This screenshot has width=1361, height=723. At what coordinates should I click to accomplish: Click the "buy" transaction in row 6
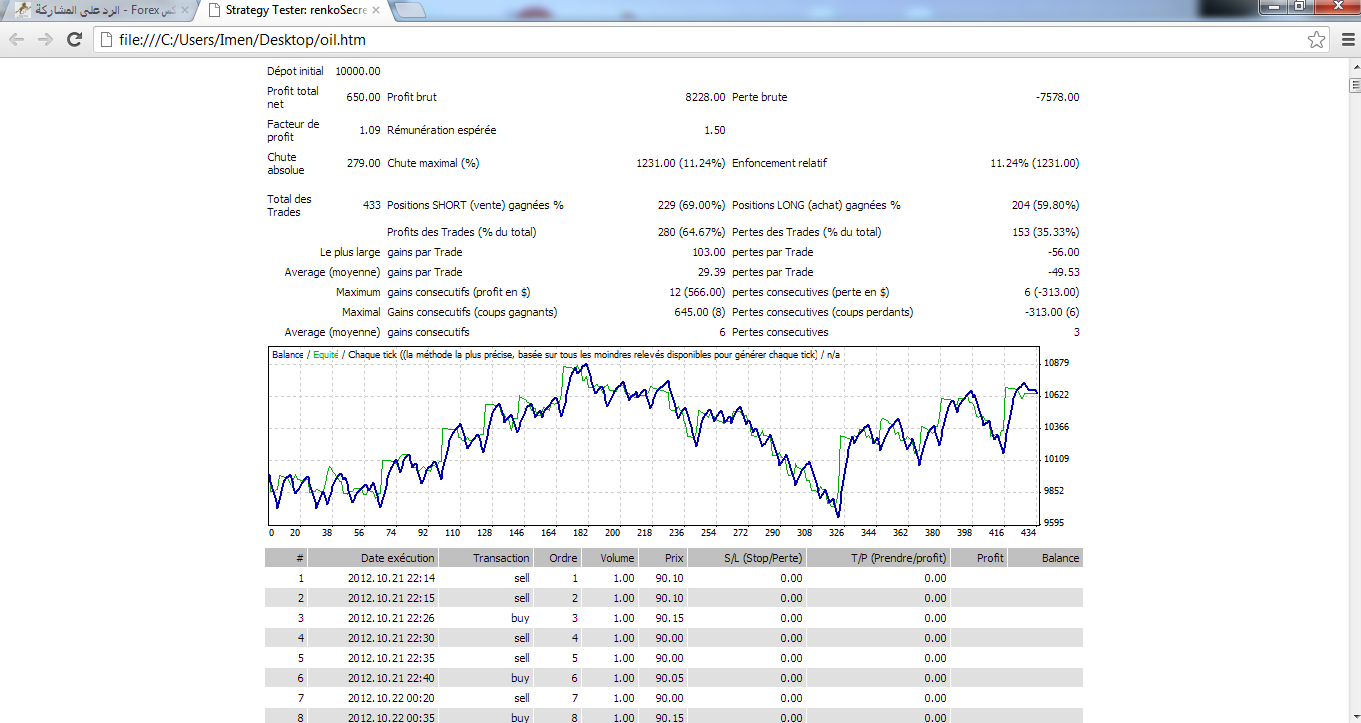(520, 678)
